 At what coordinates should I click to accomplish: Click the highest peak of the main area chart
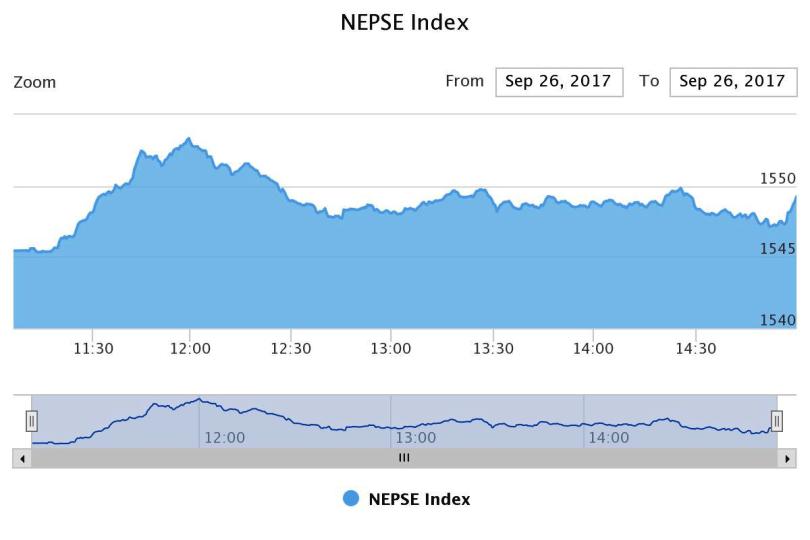point(188,139)
